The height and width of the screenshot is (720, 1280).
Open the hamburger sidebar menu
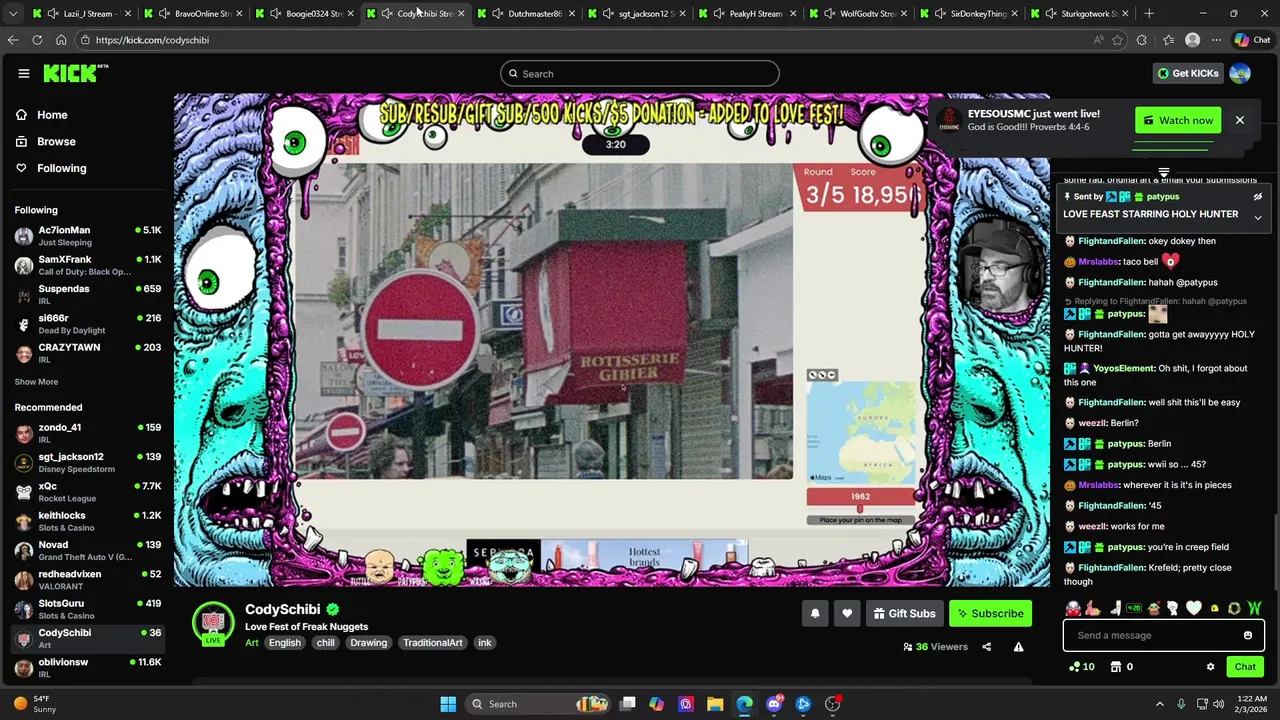point(23,73)
